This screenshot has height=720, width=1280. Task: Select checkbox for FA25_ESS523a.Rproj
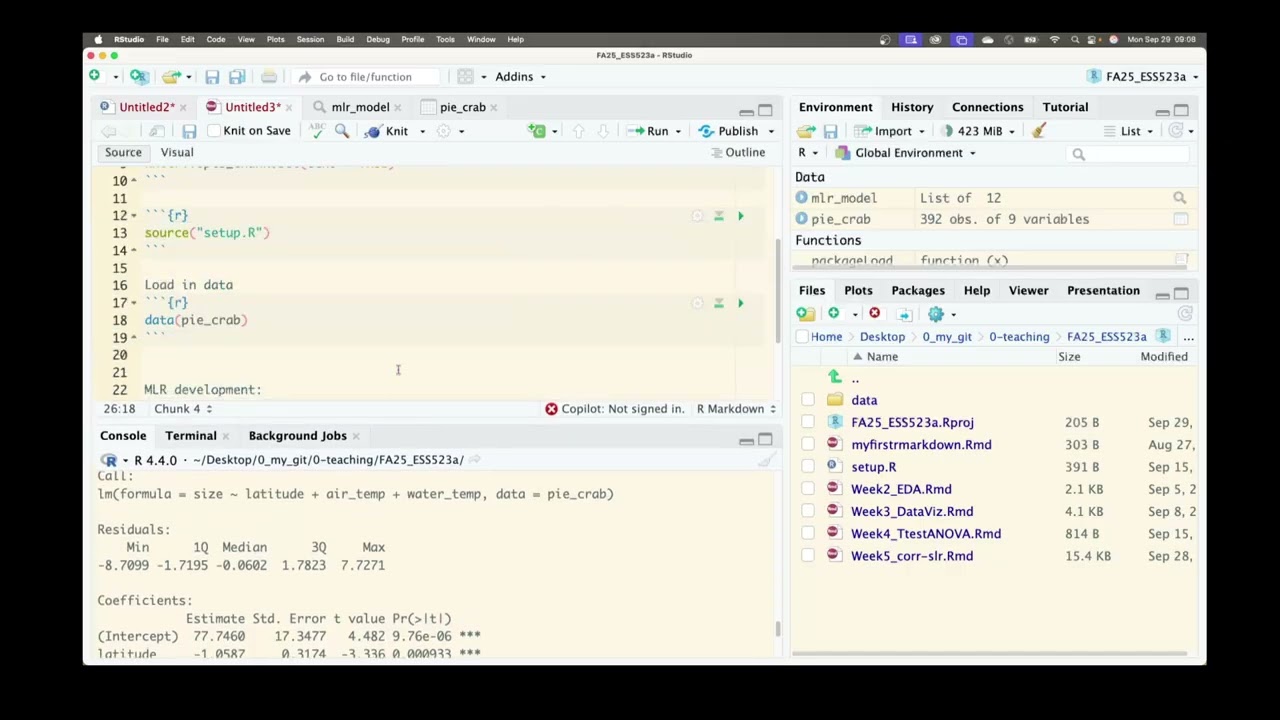808,422
